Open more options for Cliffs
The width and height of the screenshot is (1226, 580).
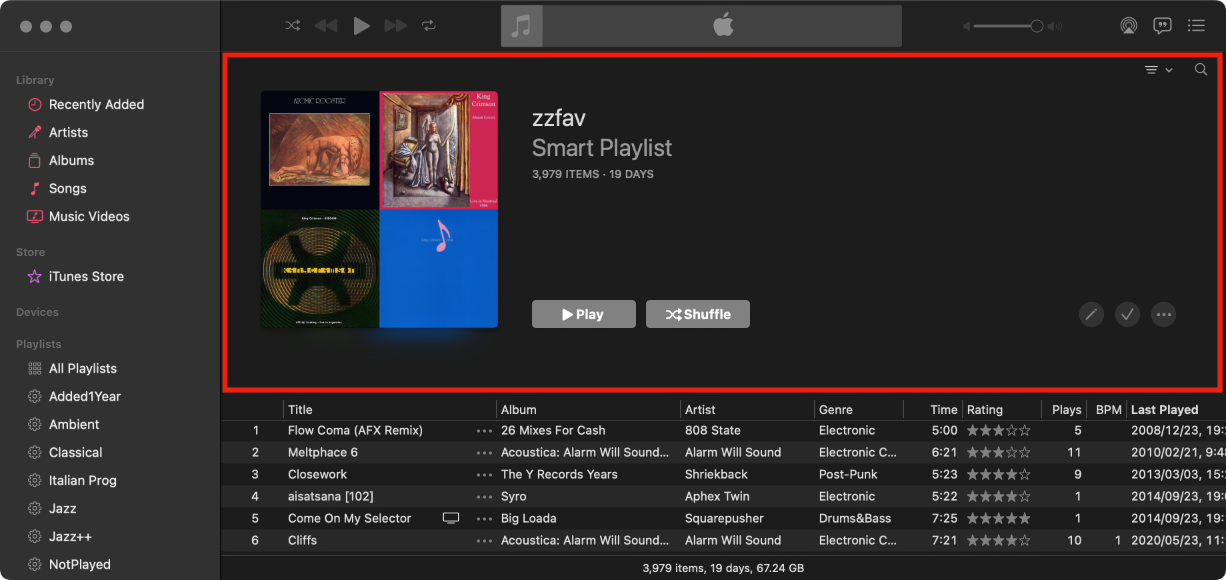point(485,541)
